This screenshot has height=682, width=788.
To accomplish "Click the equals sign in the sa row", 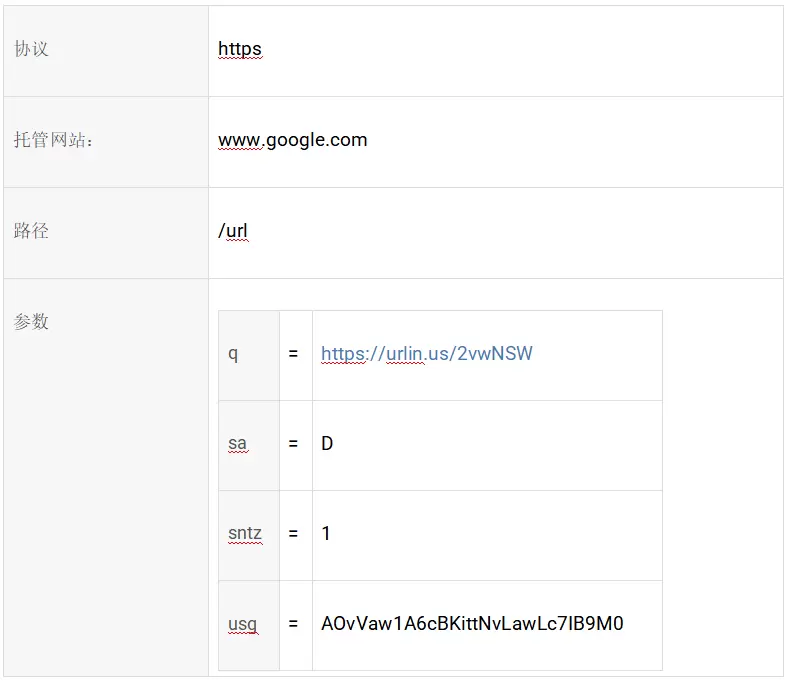I will click(294, 444).
